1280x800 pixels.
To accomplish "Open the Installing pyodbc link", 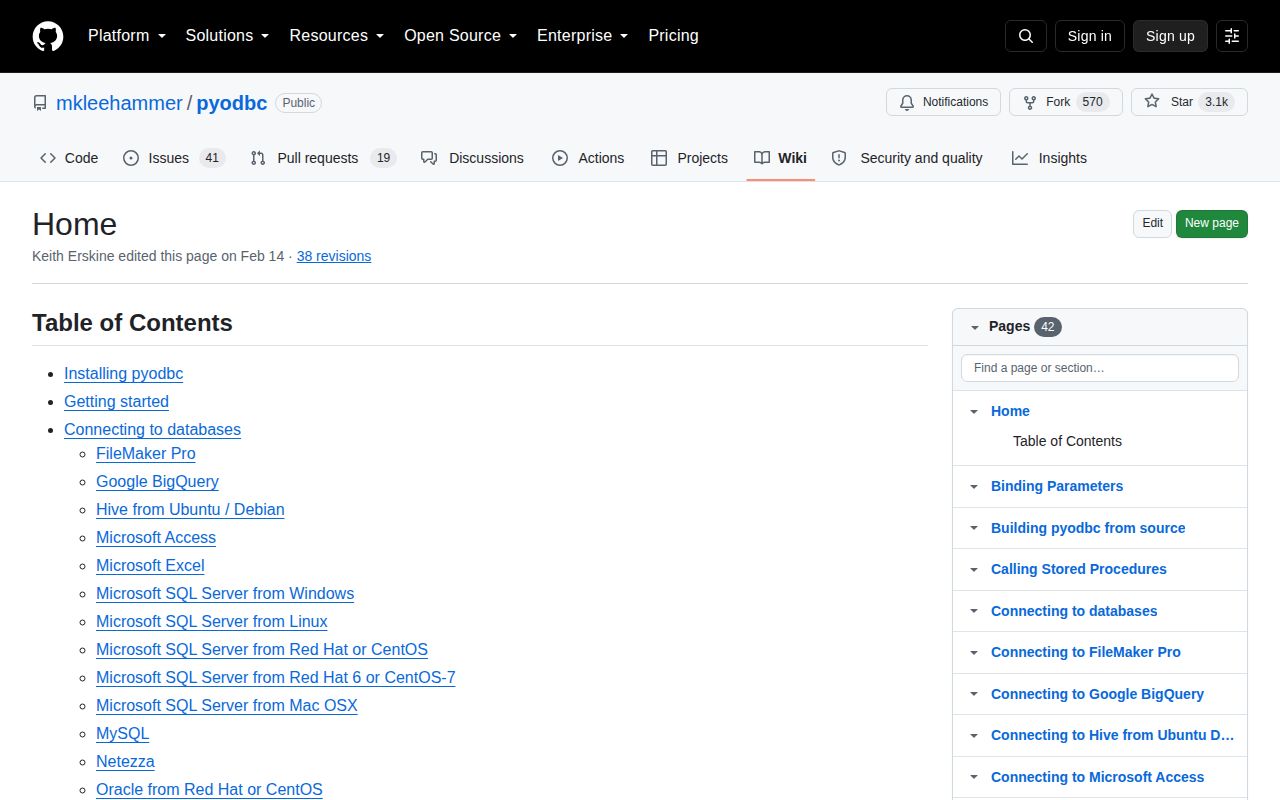I will [x=123, y=373].
